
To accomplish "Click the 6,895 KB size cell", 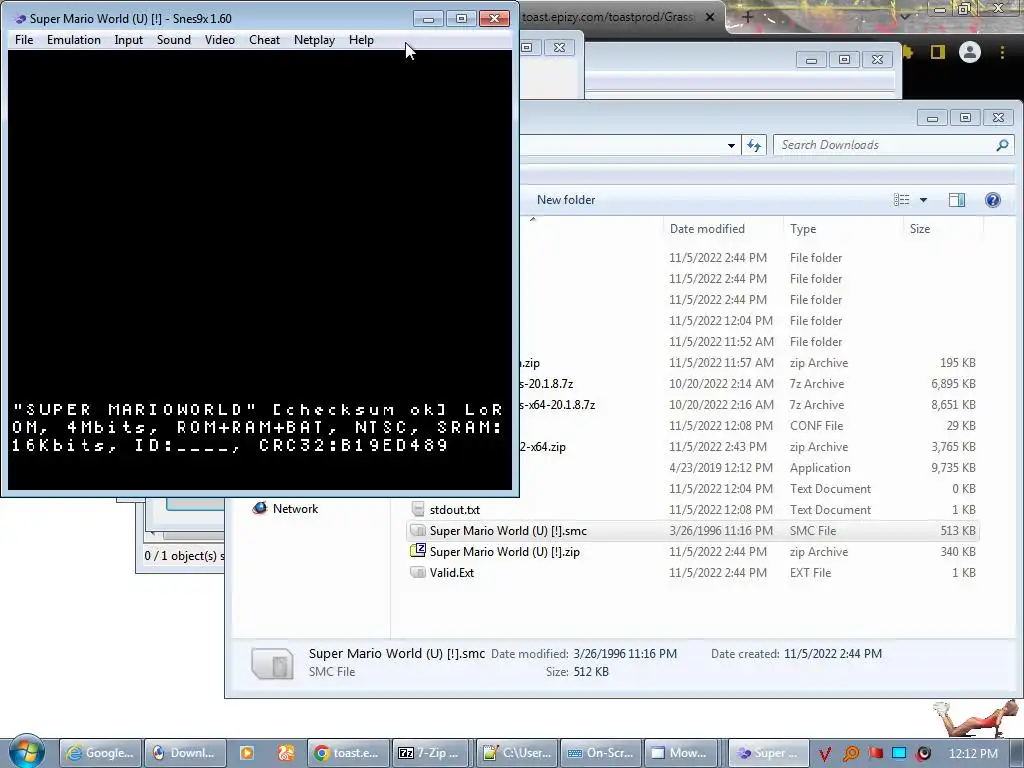I will coord(953,384).
